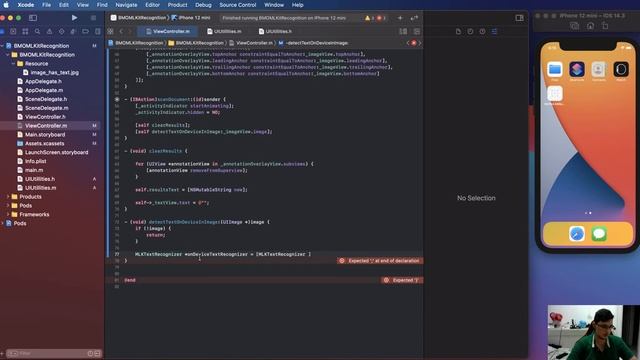Collapse the Resource folder
This screenshot has width=640, height=360.
point(13,64)
